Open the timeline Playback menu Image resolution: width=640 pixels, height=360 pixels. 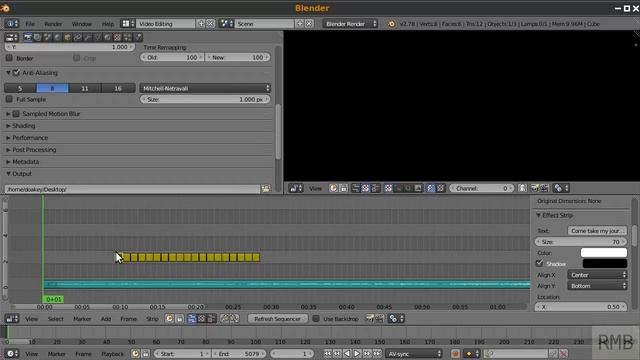pos(112,354)
